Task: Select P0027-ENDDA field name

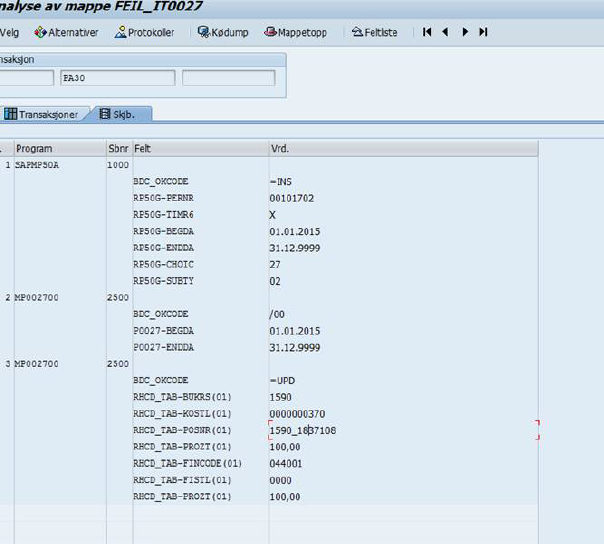Action: point(163,347)
